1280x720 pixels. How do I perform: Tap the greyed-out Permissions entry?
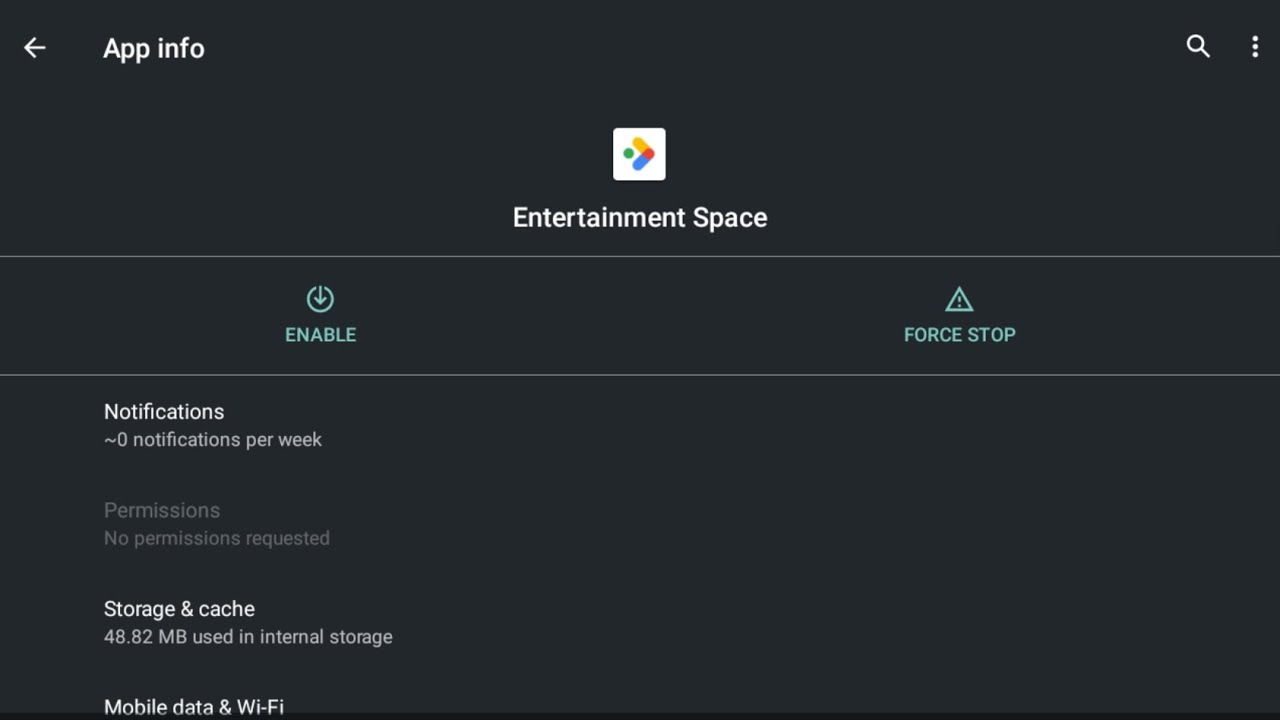pos(640,524)
